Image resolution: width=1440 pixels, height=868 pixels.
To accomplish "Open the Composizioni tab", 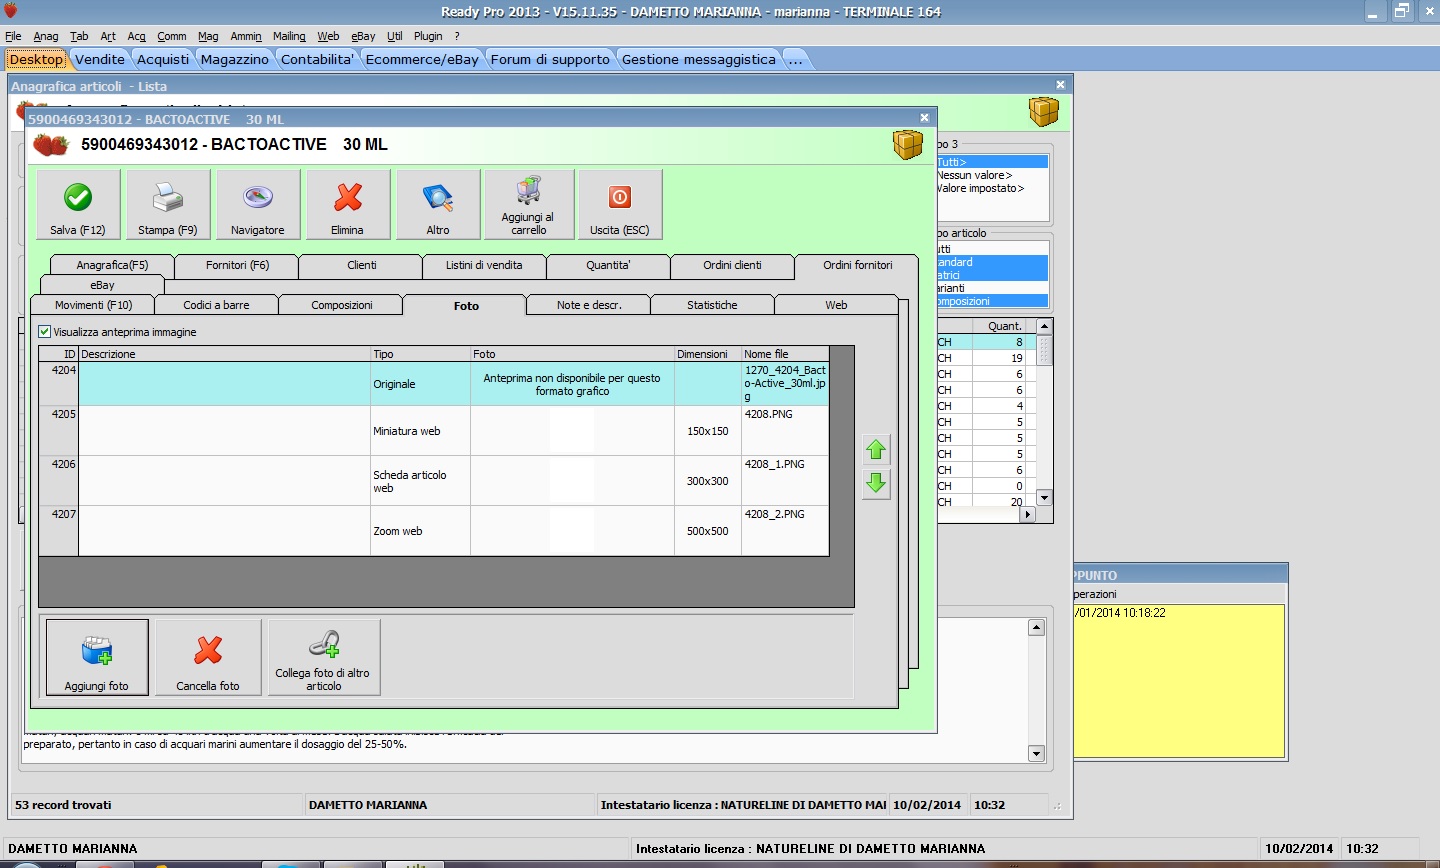I will (x=341, y=305).
